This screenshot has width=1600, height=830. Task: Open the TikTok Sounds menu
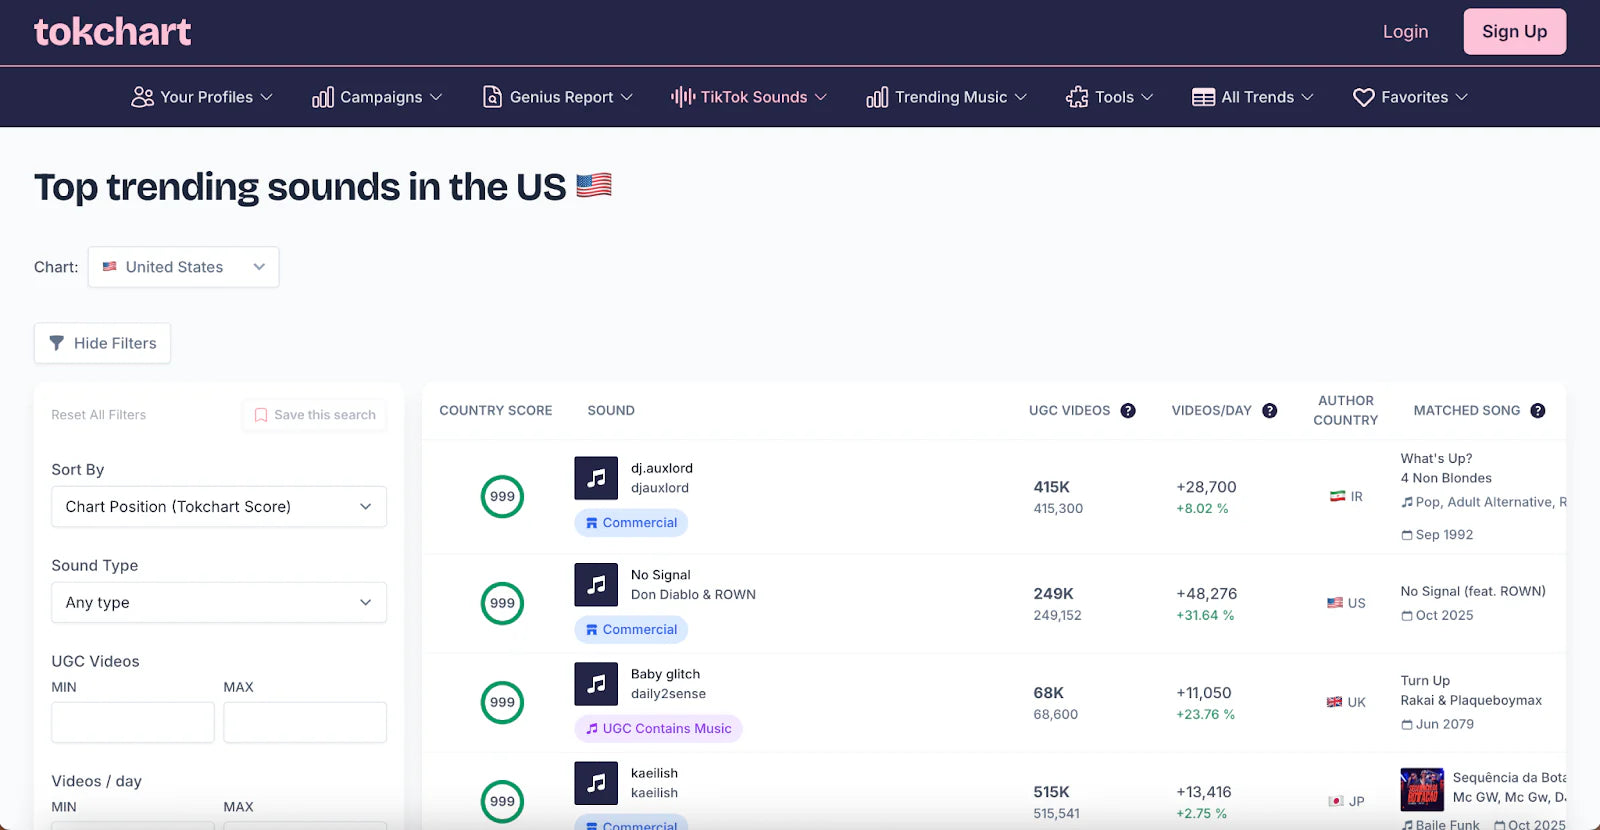pyautogui.click(x=749, y=97)
